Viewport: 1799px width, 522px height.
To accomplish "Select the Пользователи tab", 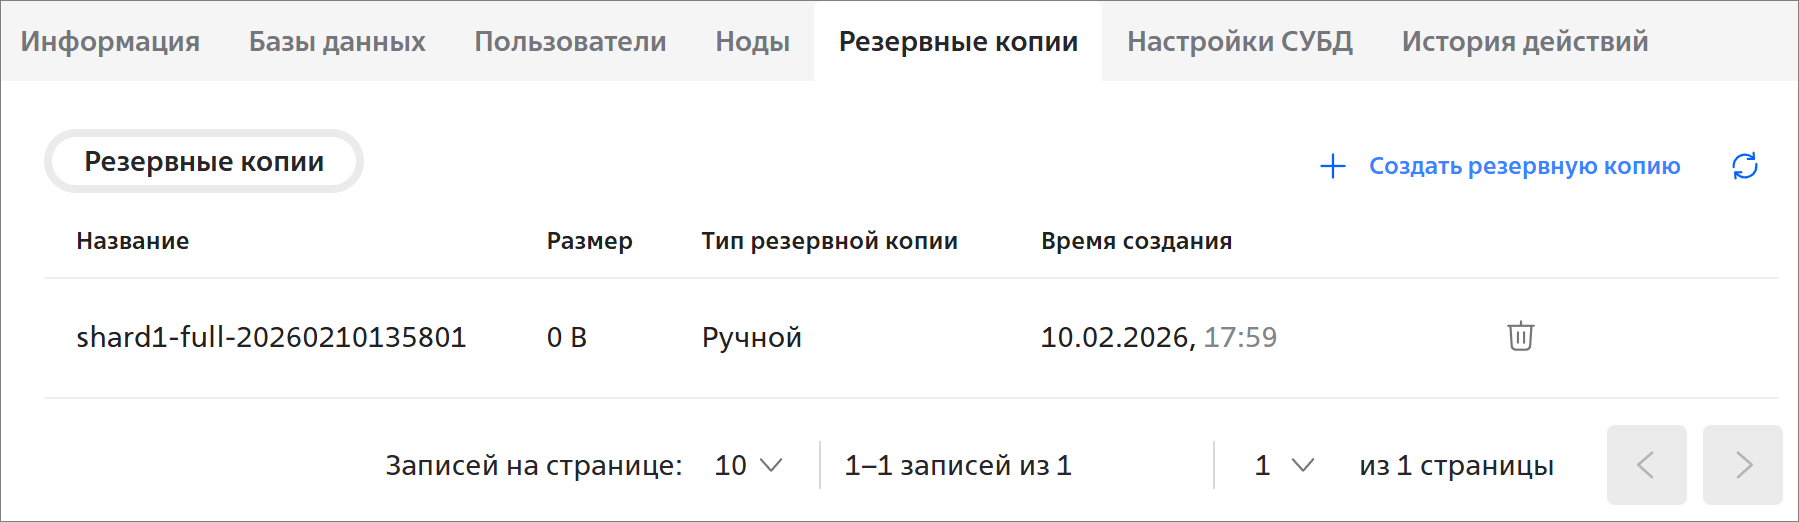I will [570, 41].
